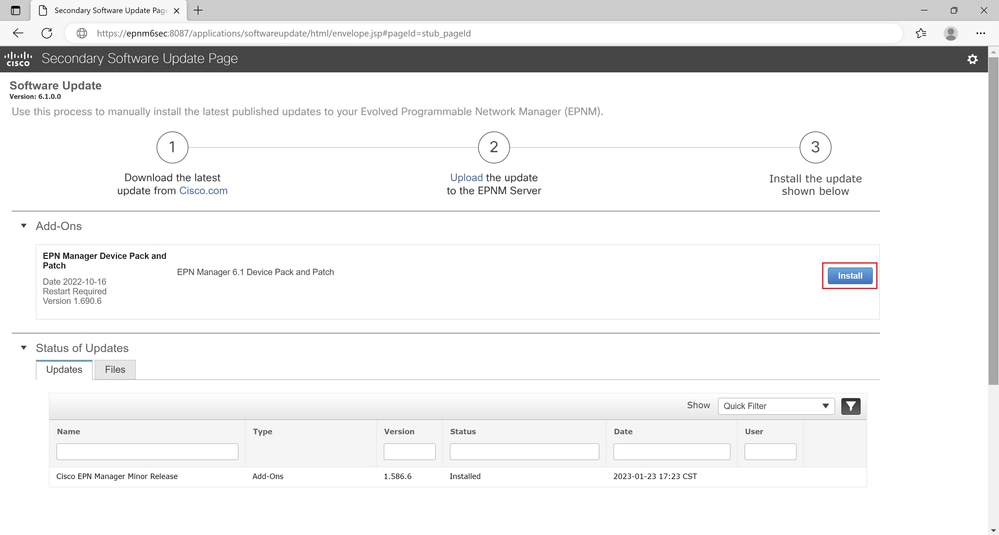Focus the Date filter field
The width and height of the screenshot is (999, 535).
tap(672, 452)
